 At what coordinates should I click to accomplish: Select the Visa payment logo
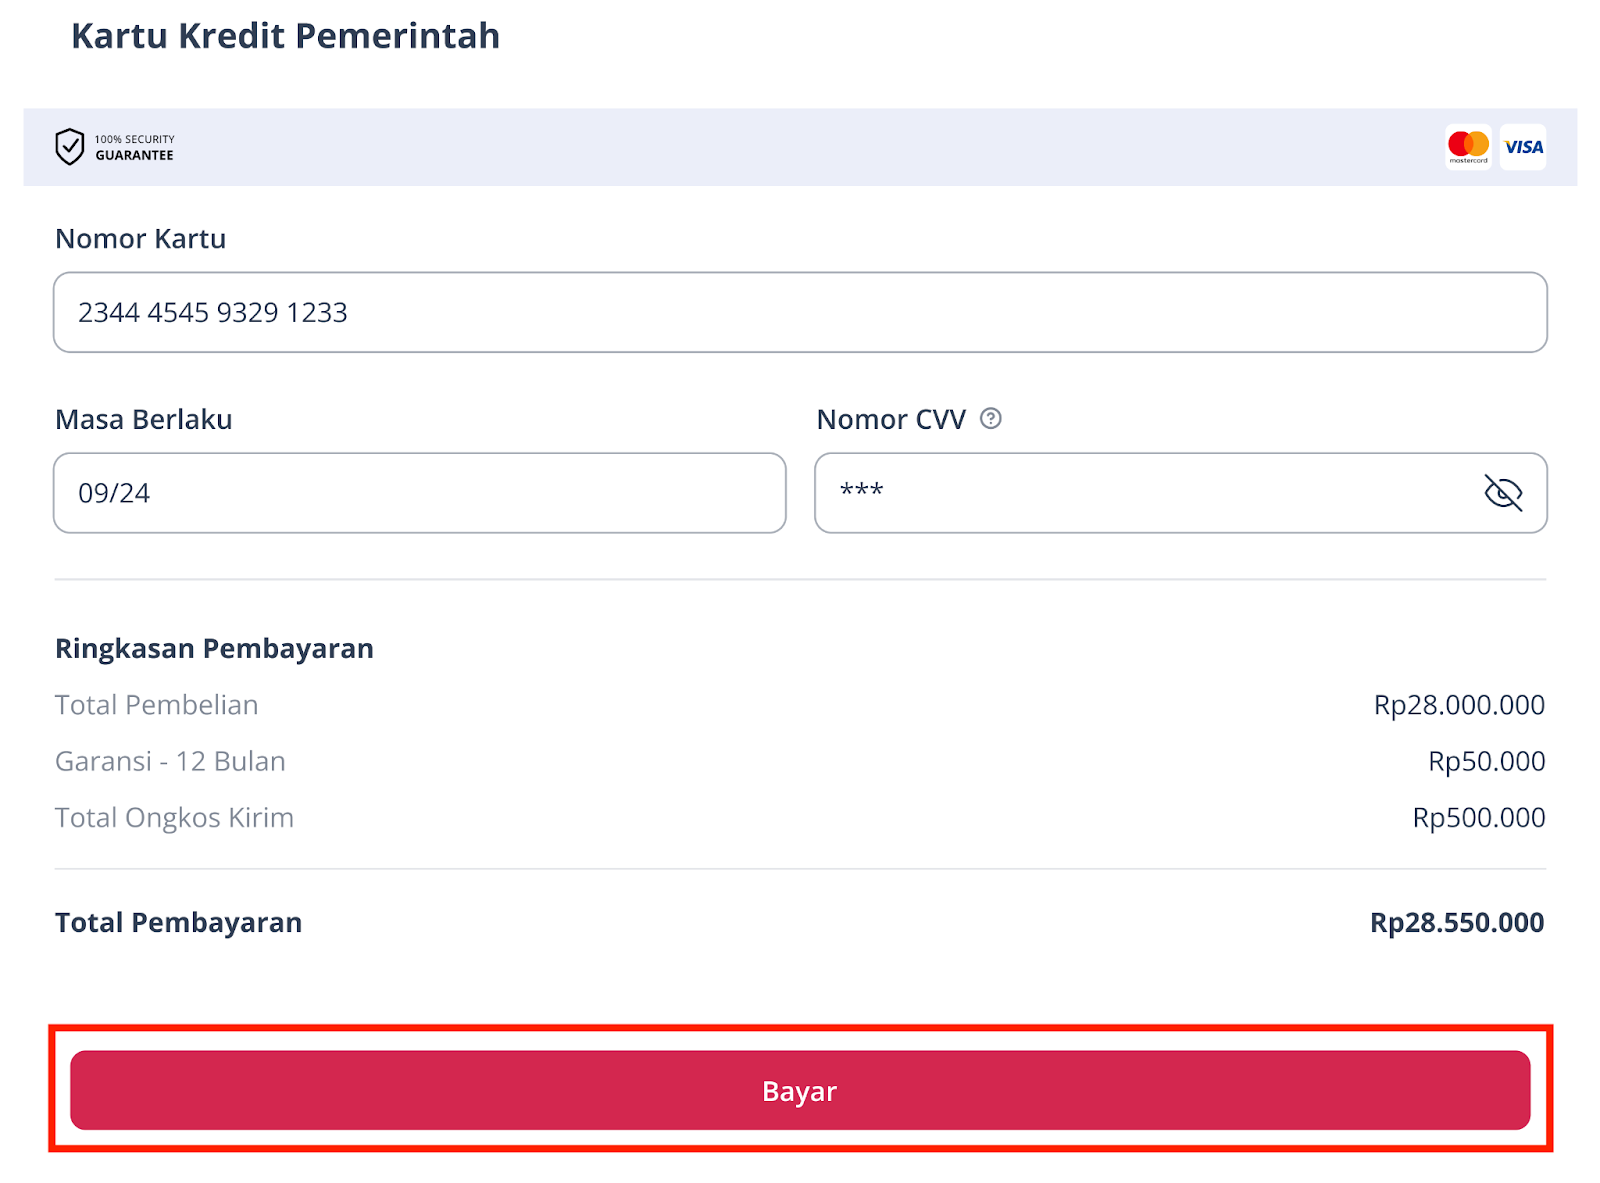coord(1522,146)
